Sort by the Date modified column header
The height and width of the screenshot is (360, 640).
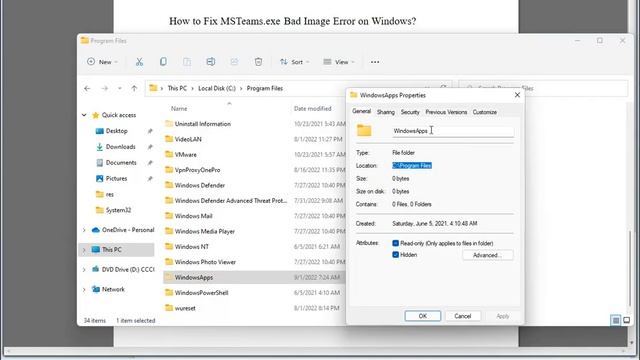pos(312,109)
